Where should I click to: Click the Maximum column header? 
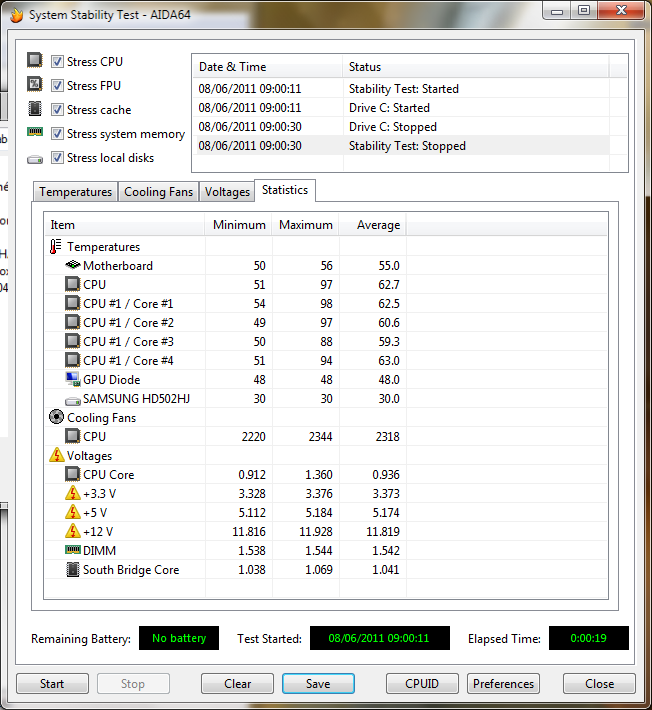coord(306,225)
